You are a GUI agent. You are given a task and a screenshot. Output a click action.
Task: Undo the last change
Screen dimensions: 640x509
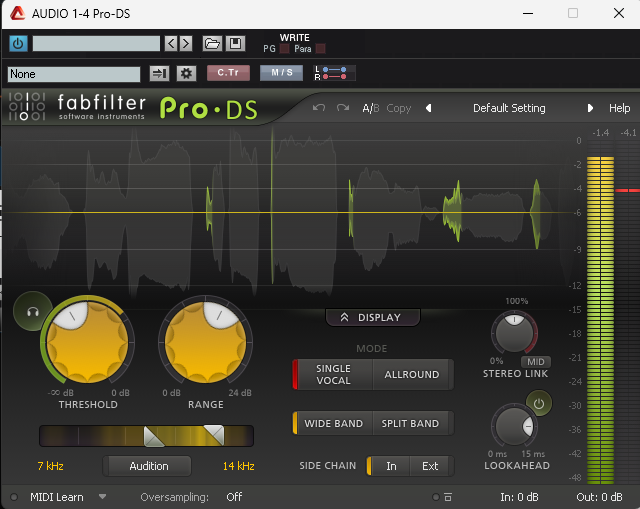[319, 108]
